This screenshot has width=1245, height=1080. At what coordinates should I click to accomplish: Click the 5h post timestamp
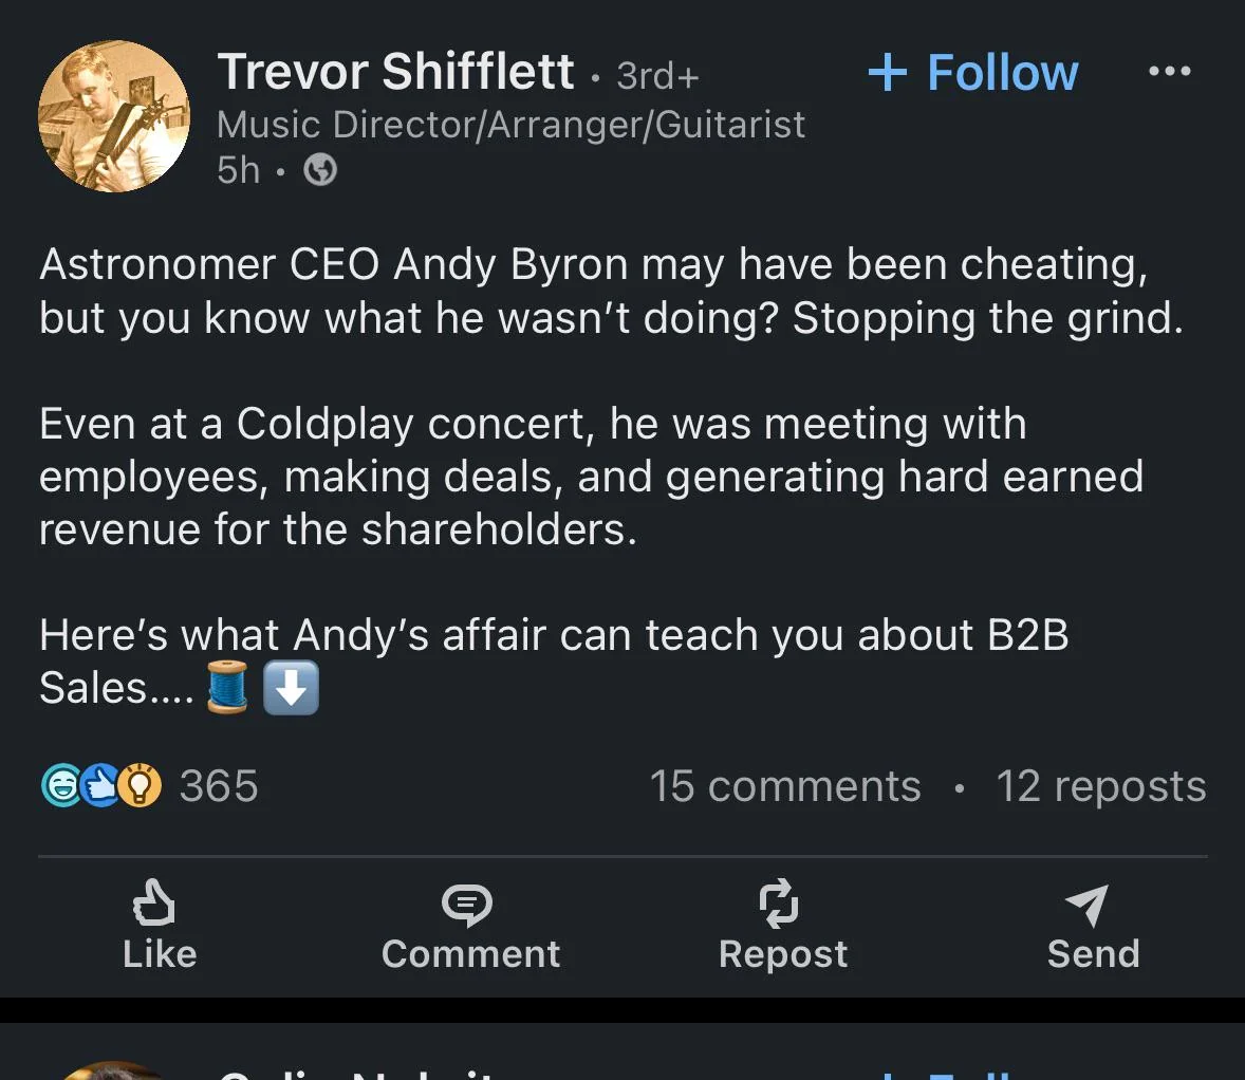[x=238, y=170]
